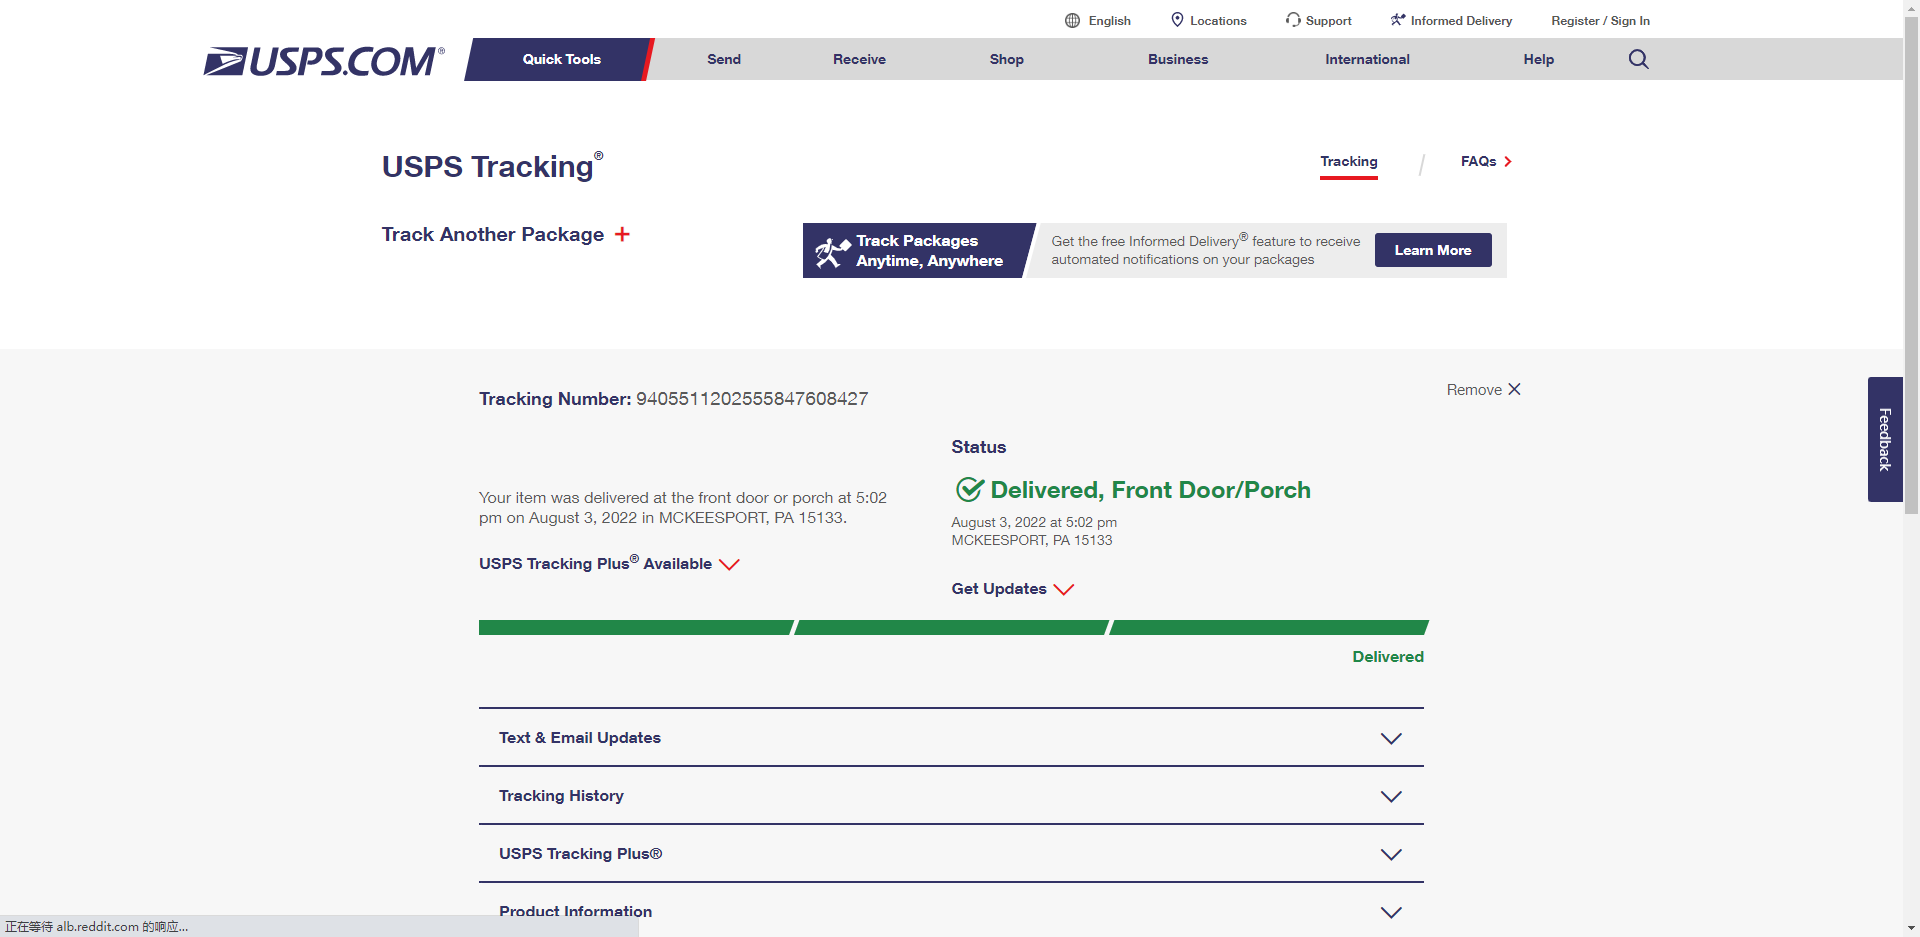Click the red plus beside Track Another Package
The height and width of the screenshot is (937, 1920).
(x=622, y=234)
